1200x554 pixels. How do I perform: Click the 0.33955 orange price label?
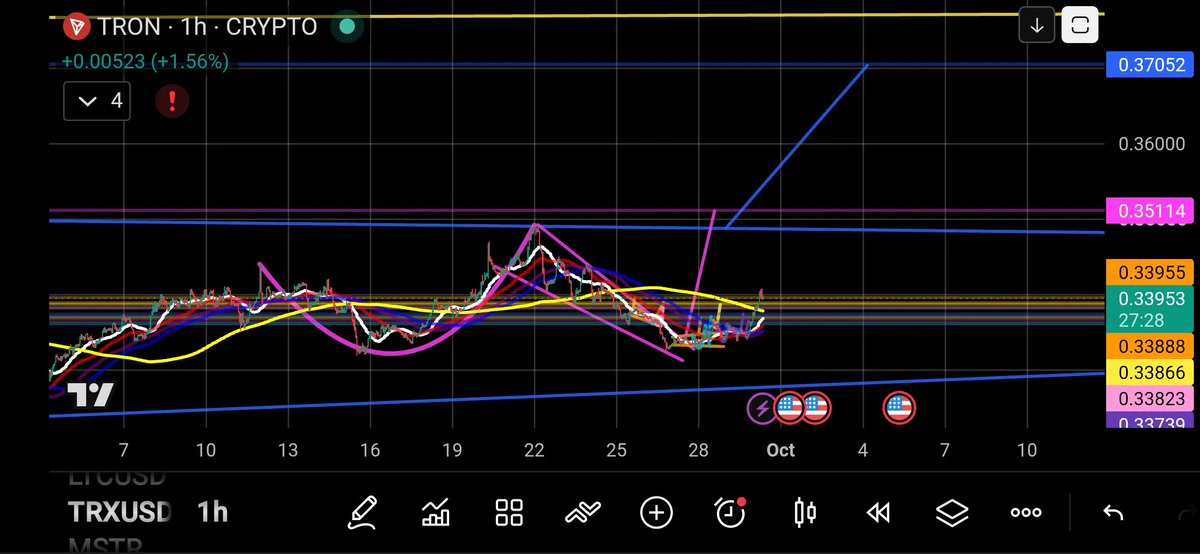tap(1151, 271)
